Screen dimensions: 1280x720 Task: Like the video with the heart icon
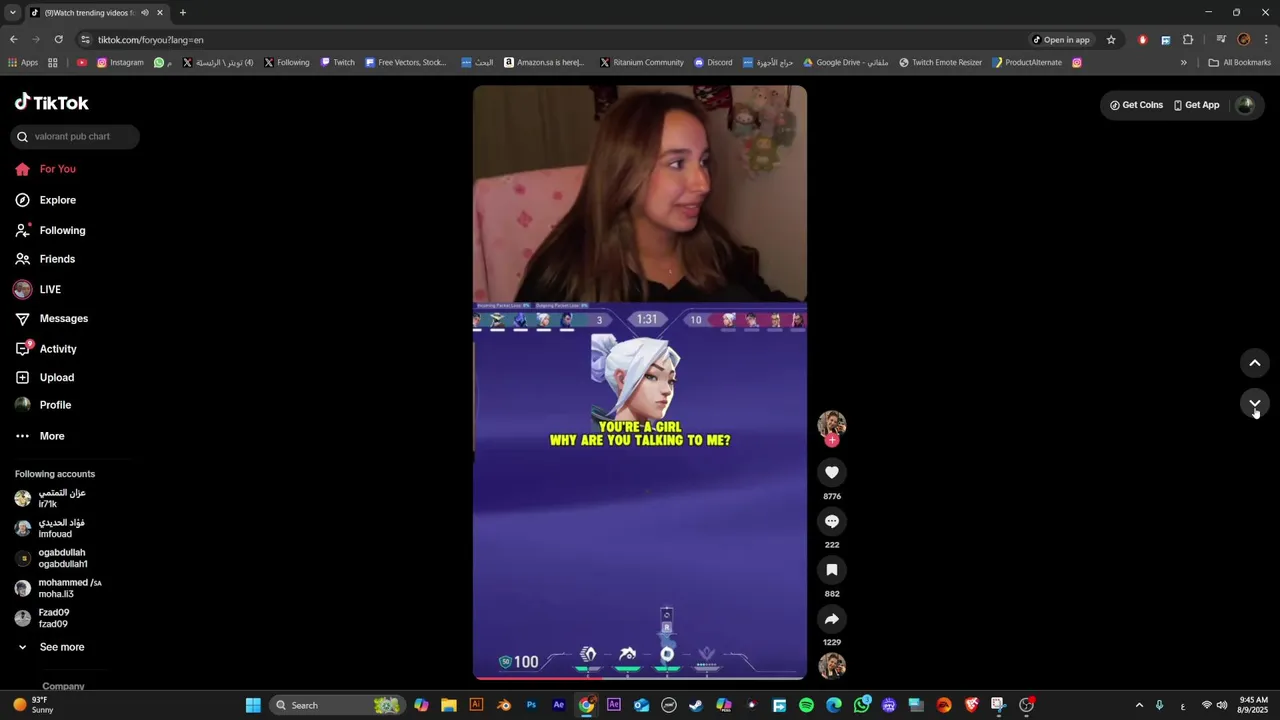click(x=832, y=472)
